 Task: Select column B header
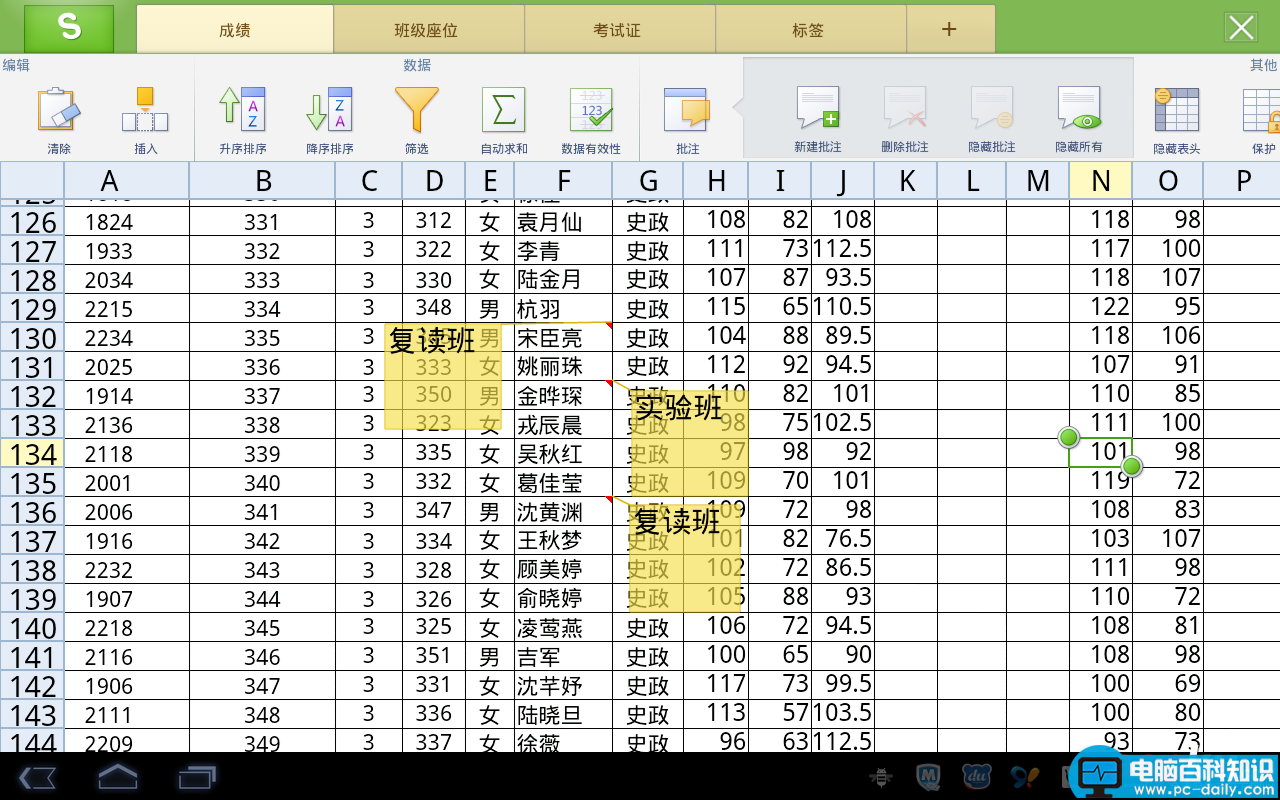[x=262, y=180]
